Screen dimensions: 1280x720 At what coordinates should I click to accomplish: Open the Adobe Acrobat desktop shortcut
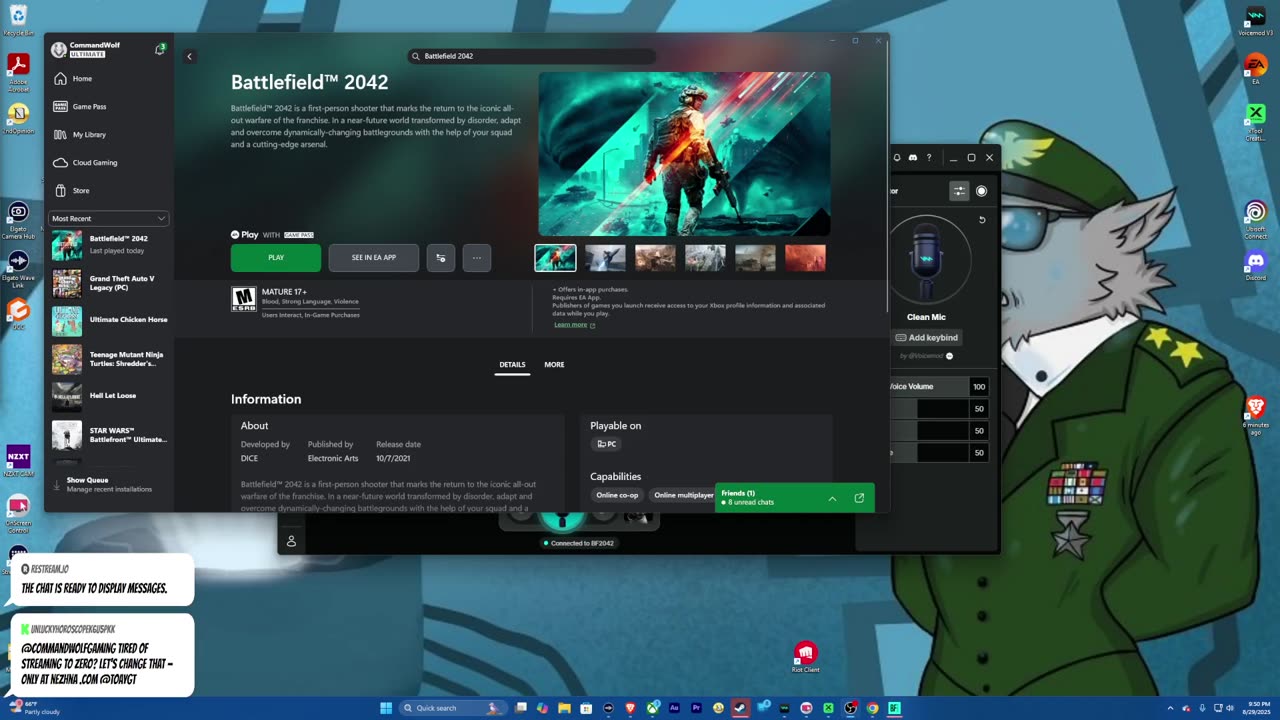click(17, 70)
